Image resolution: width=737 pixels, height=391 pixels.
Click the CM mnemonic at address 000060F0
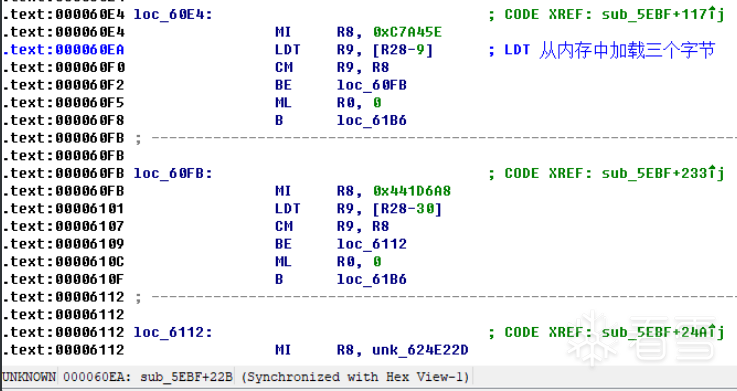pos(284,68)
